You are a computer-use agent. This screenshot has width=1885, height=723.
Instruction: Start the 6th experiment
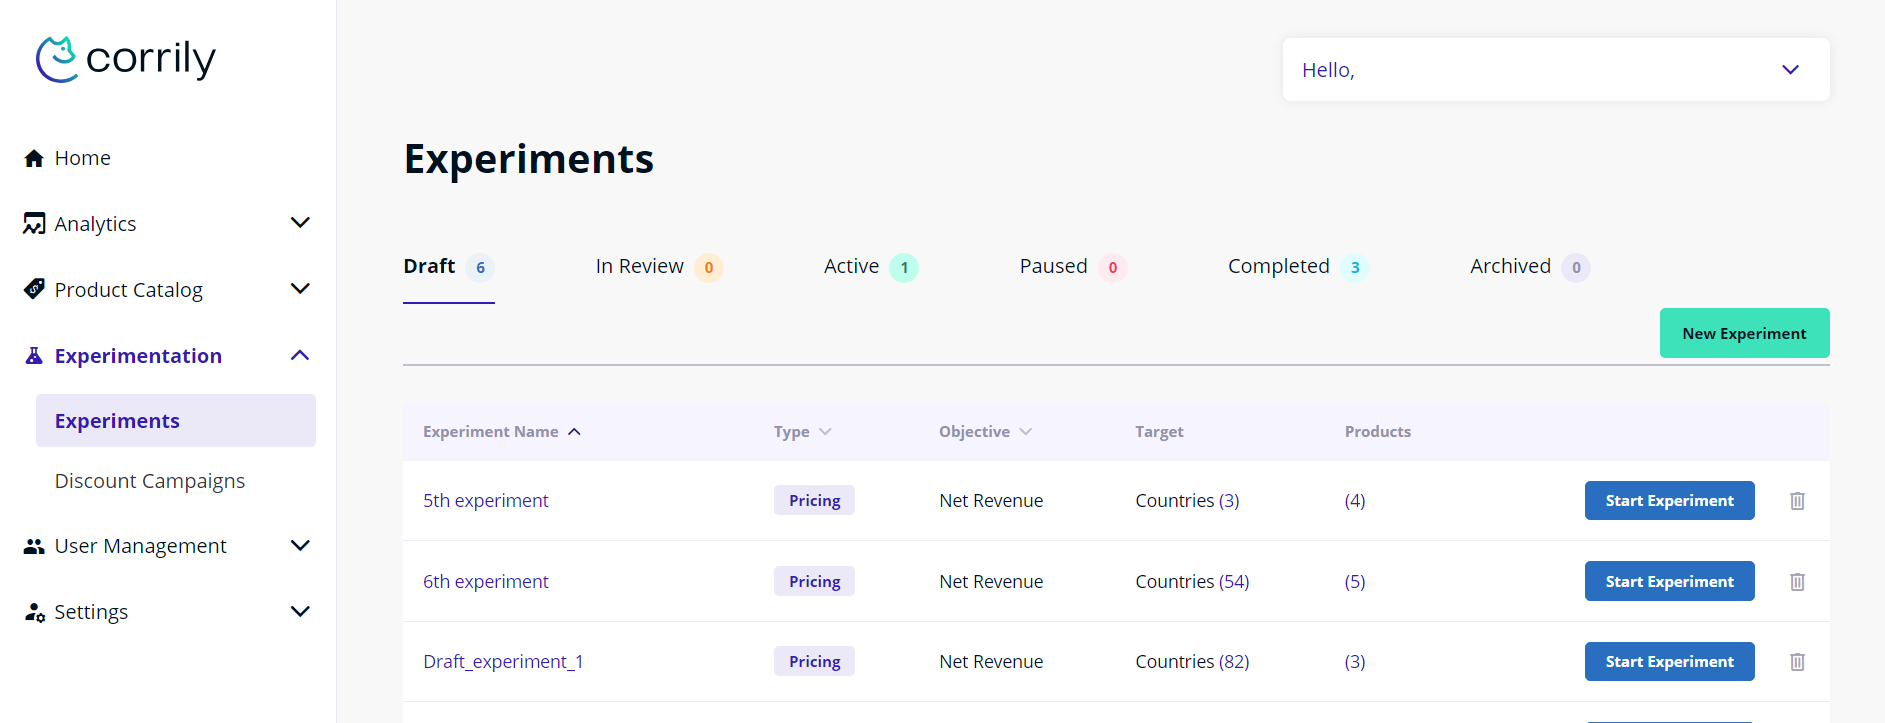(1669, 581)
